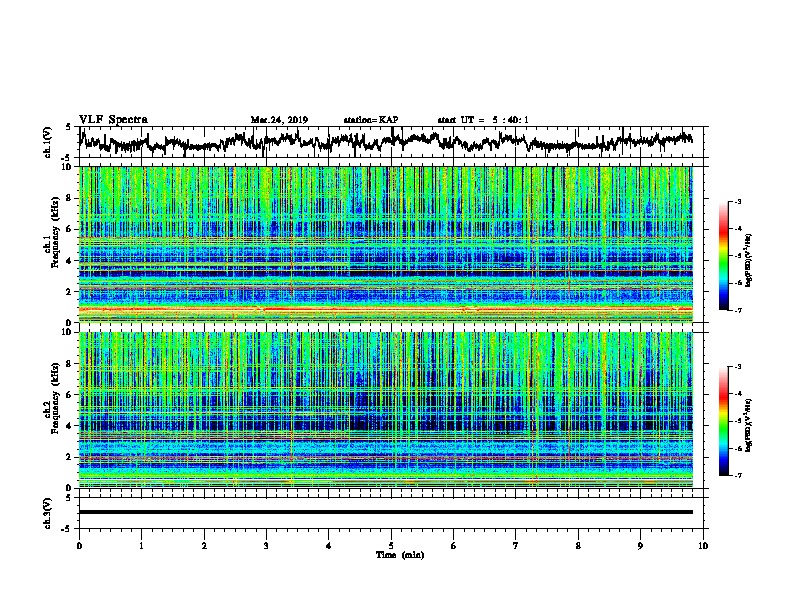Click the ch.2 "Frequency (kHz)" axis label

click(x=55, y=397)
